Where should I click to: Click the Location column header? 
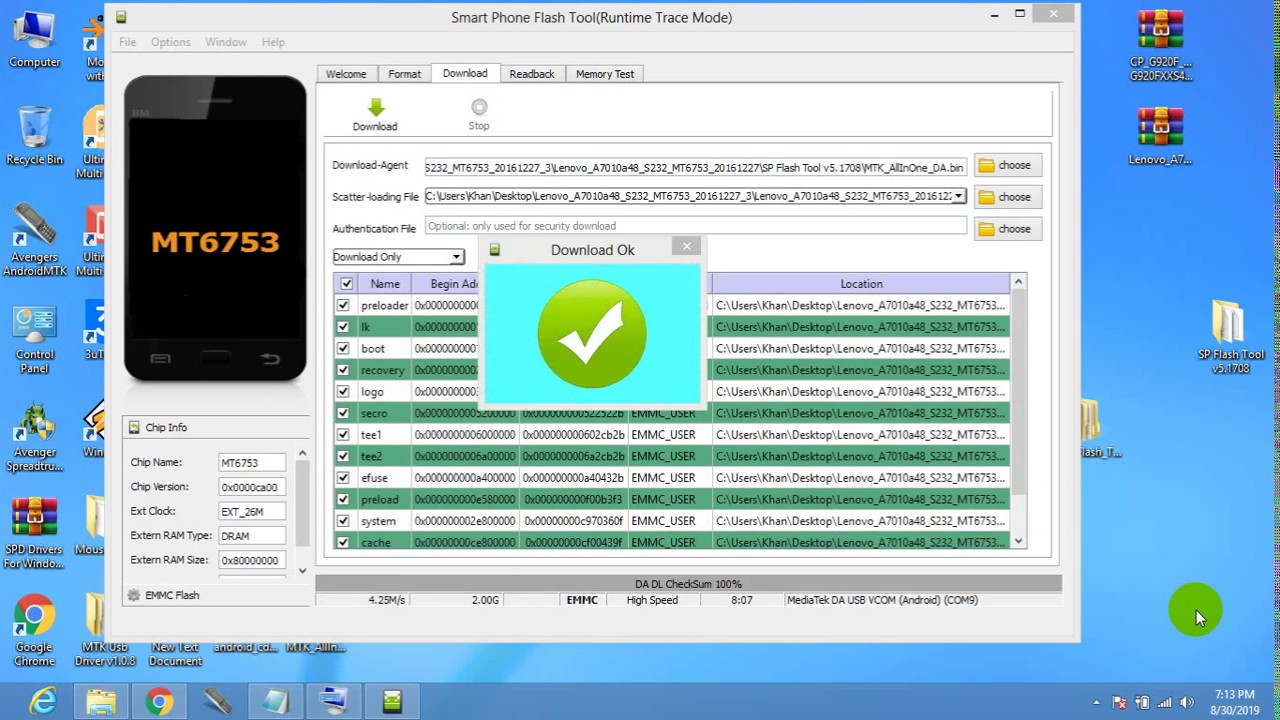point(861,284)
